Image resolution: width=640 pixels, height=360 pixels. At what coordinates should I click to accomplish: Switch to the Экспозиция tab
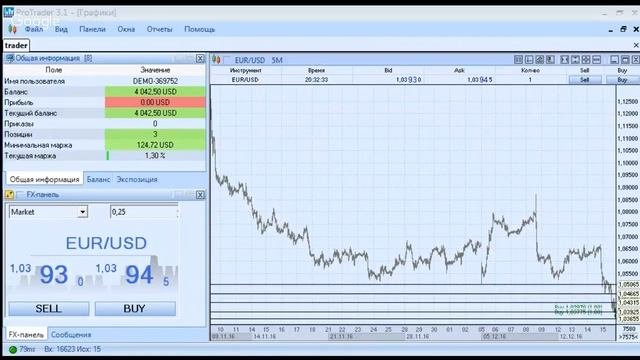point(137,179)
